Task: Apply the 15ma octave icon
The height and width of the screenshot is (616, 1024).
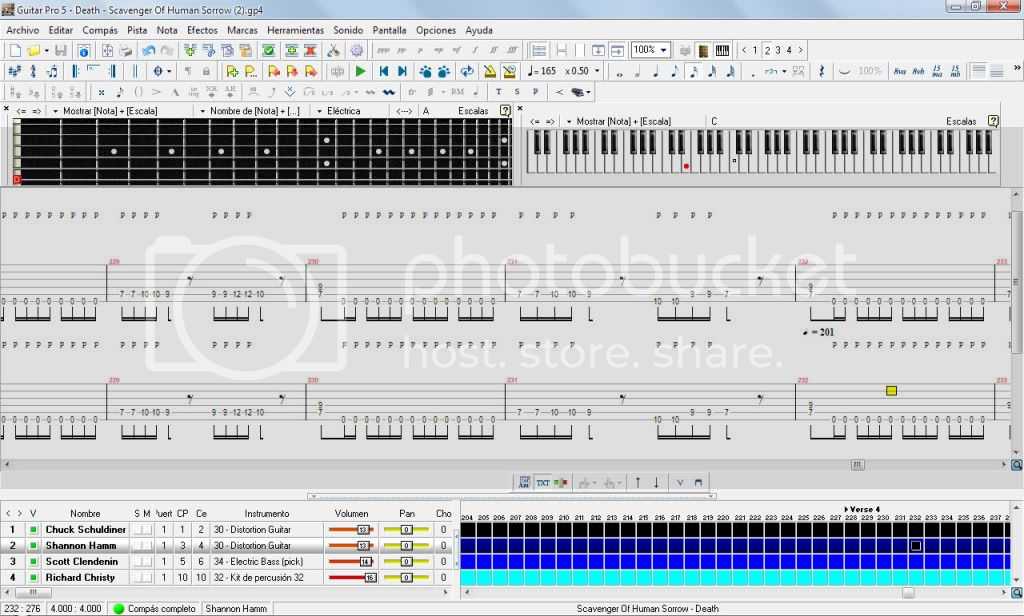Action: [x=937, y=71]
